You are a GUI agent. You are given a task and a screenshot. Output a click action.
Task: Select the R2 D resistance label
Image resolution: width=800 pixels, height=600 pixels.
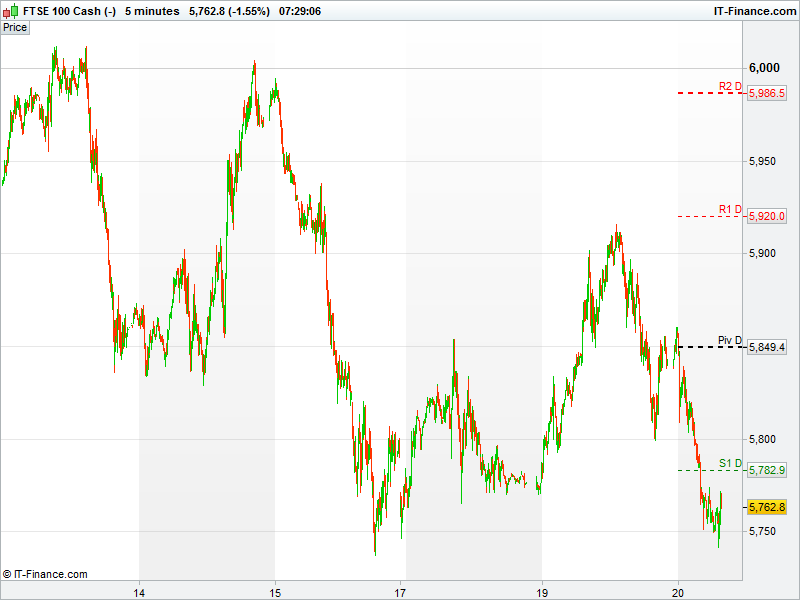730,86
